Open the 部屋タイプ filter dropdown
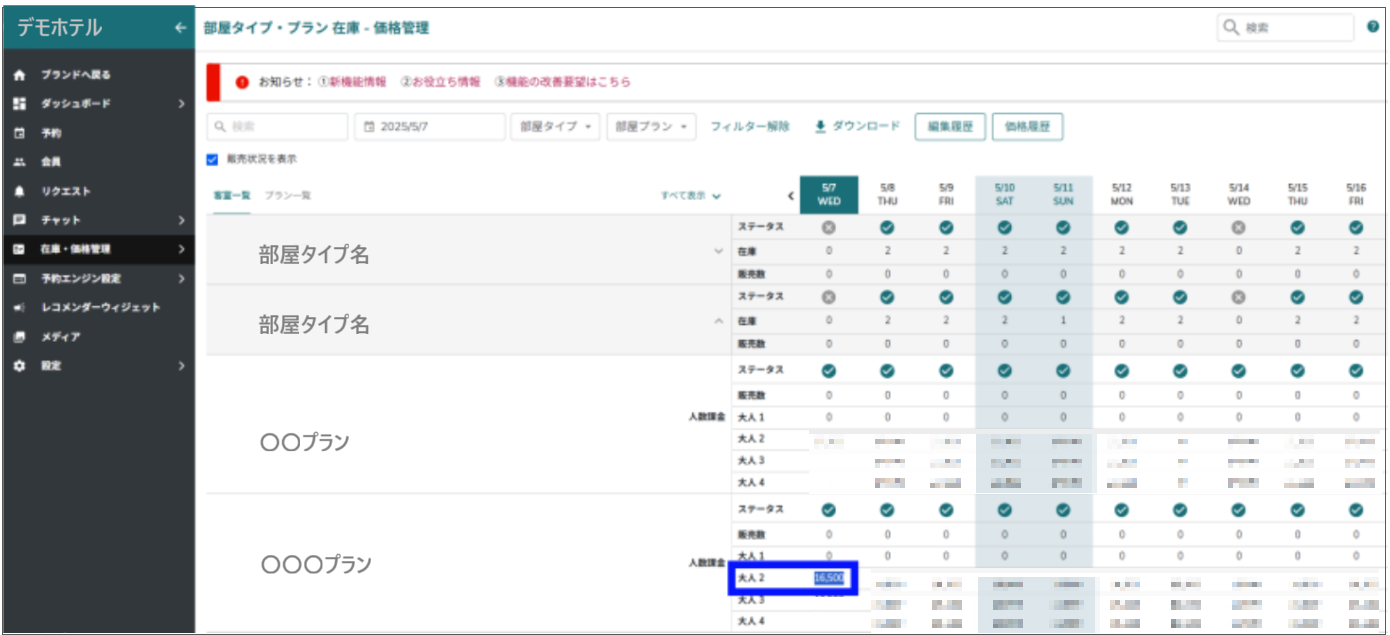1390x635 pixels. pyautogui.click(x=554, y=127)
